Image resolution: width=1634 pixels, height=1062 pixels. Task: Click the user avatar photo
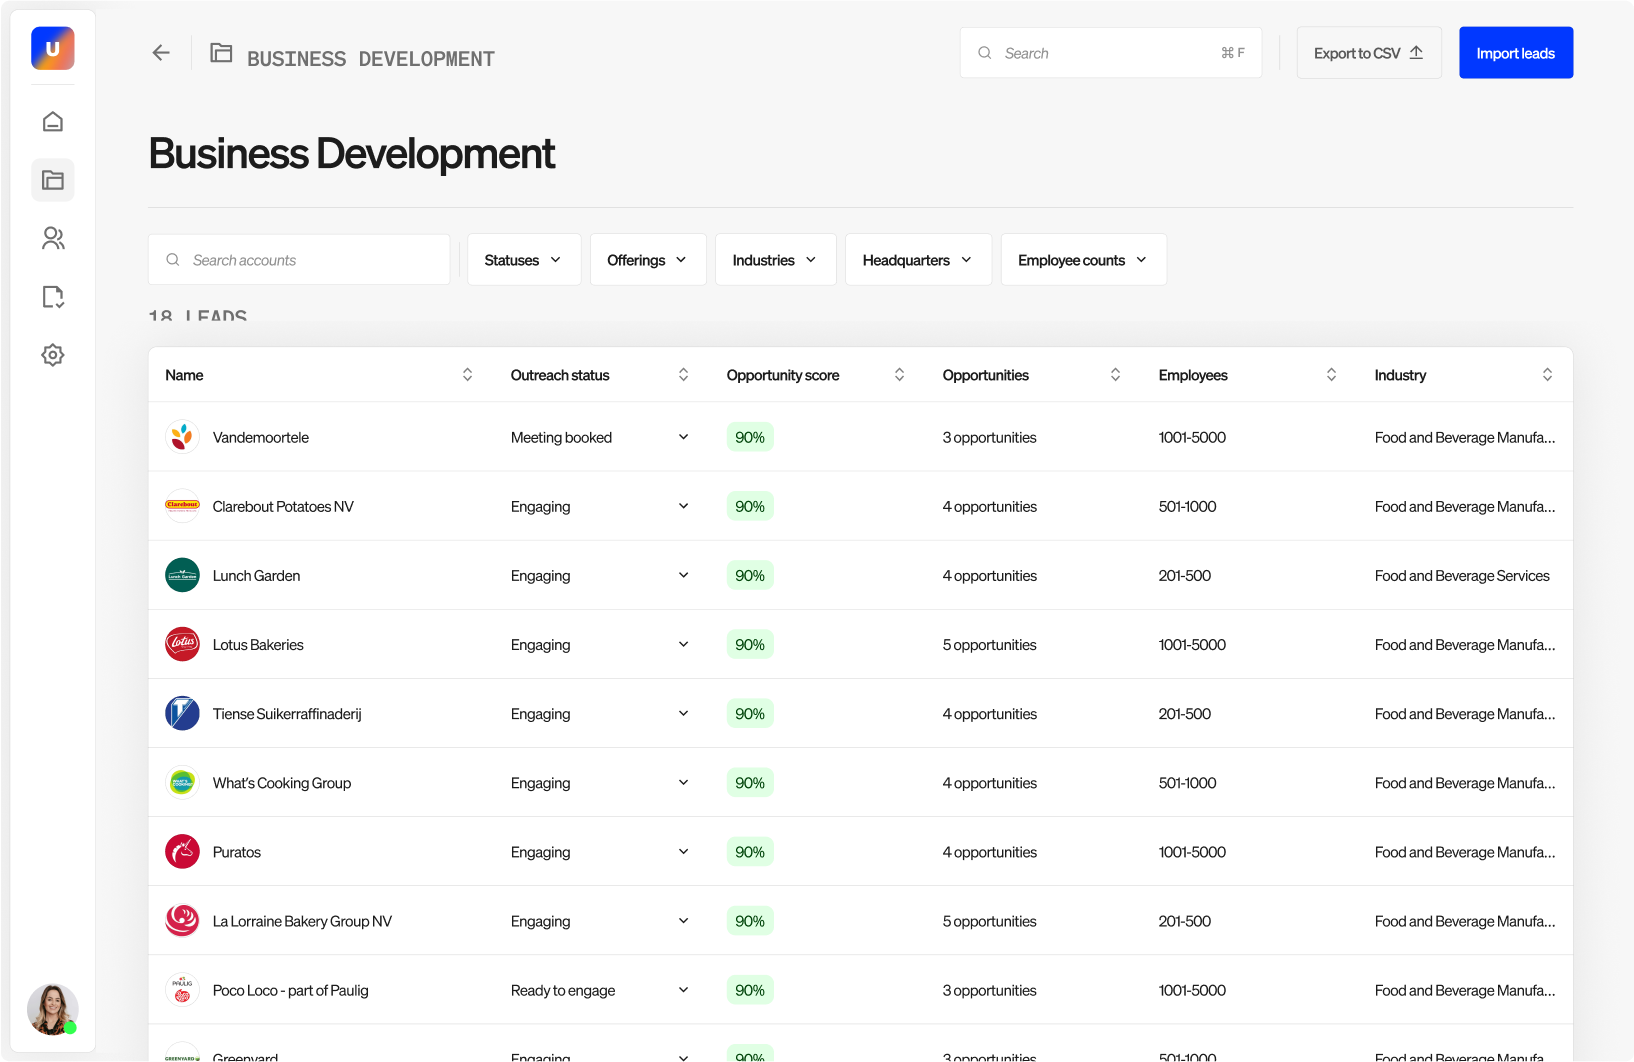coord(53,1009)
